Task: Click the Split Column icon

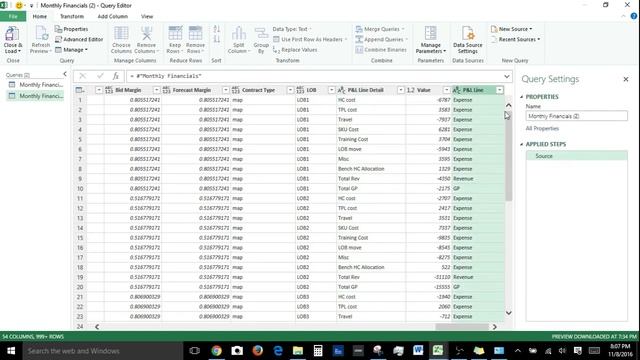Action: [x=239, y=33]
